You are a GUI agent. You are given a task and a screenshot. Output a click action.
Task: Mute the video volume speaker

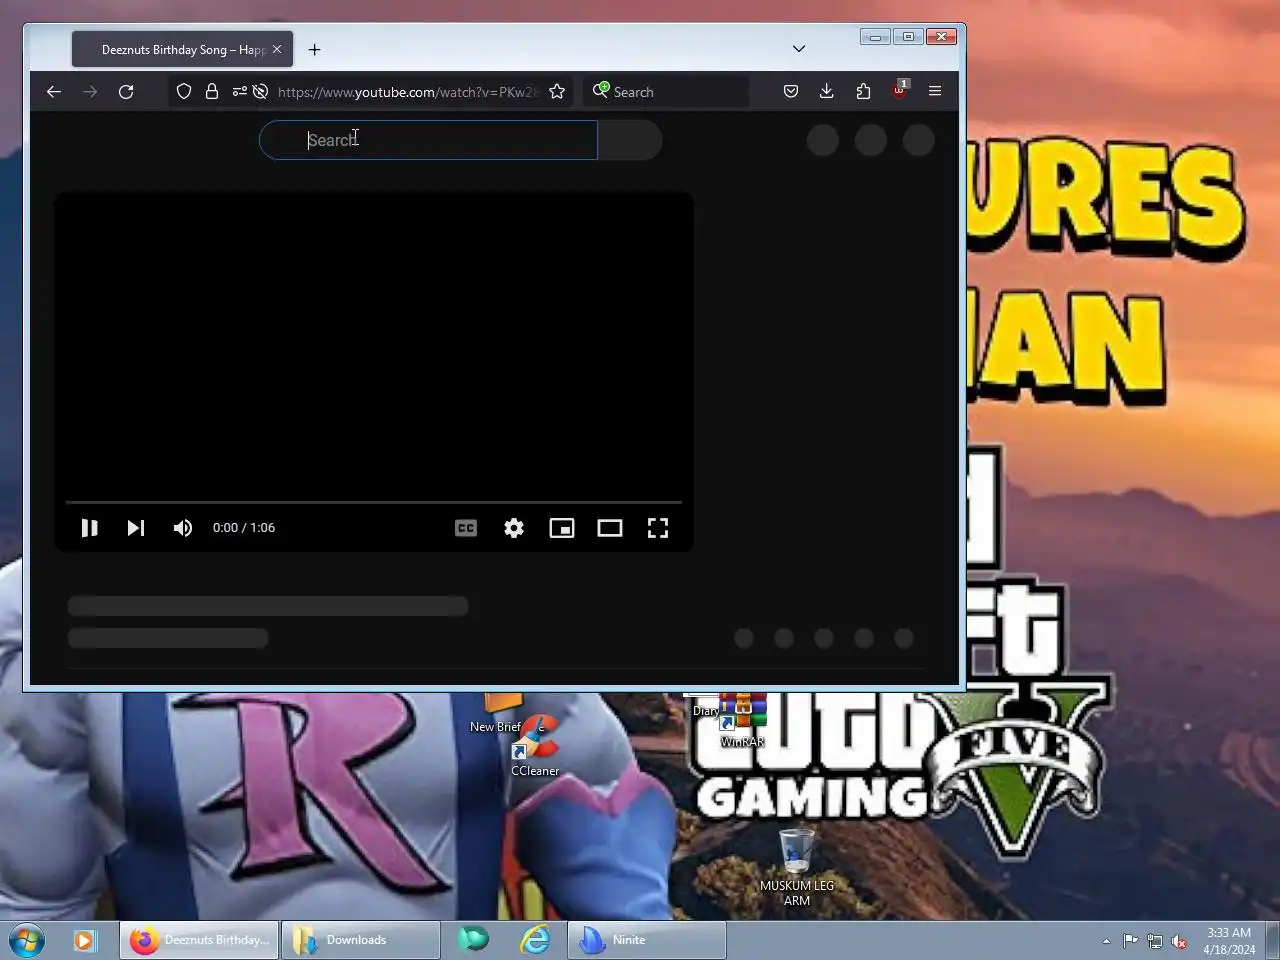[x=183, y=528]
